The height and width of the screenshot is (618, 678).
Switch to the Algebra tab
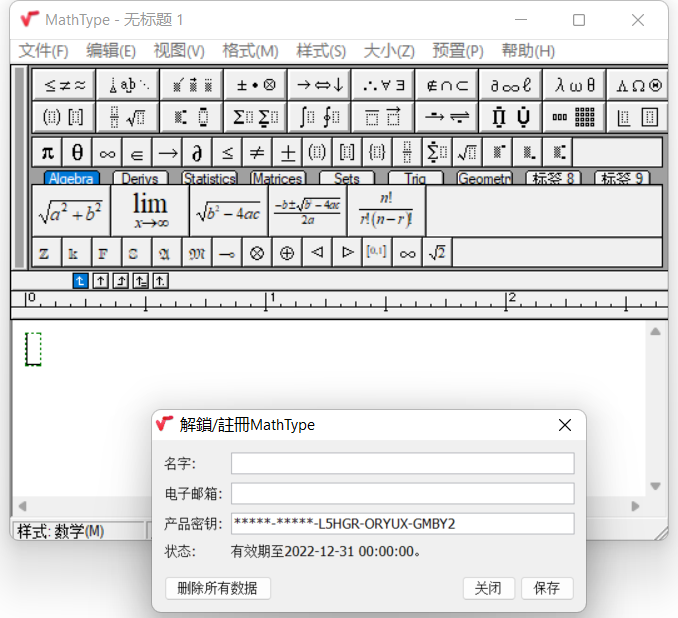71,178
